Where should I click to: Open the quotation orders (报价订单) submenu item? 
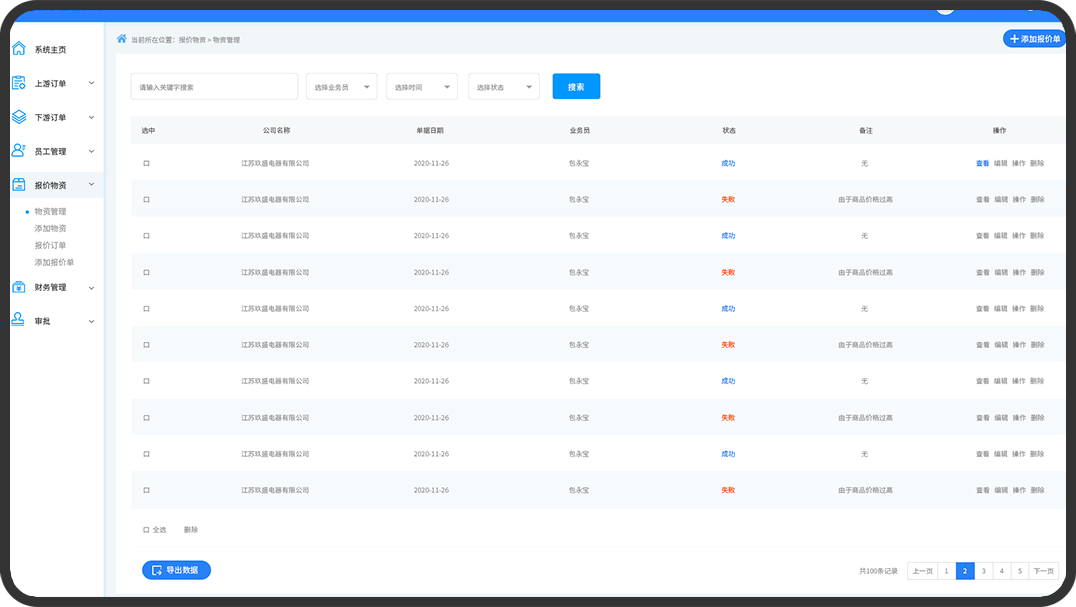[x=50, y=245]
